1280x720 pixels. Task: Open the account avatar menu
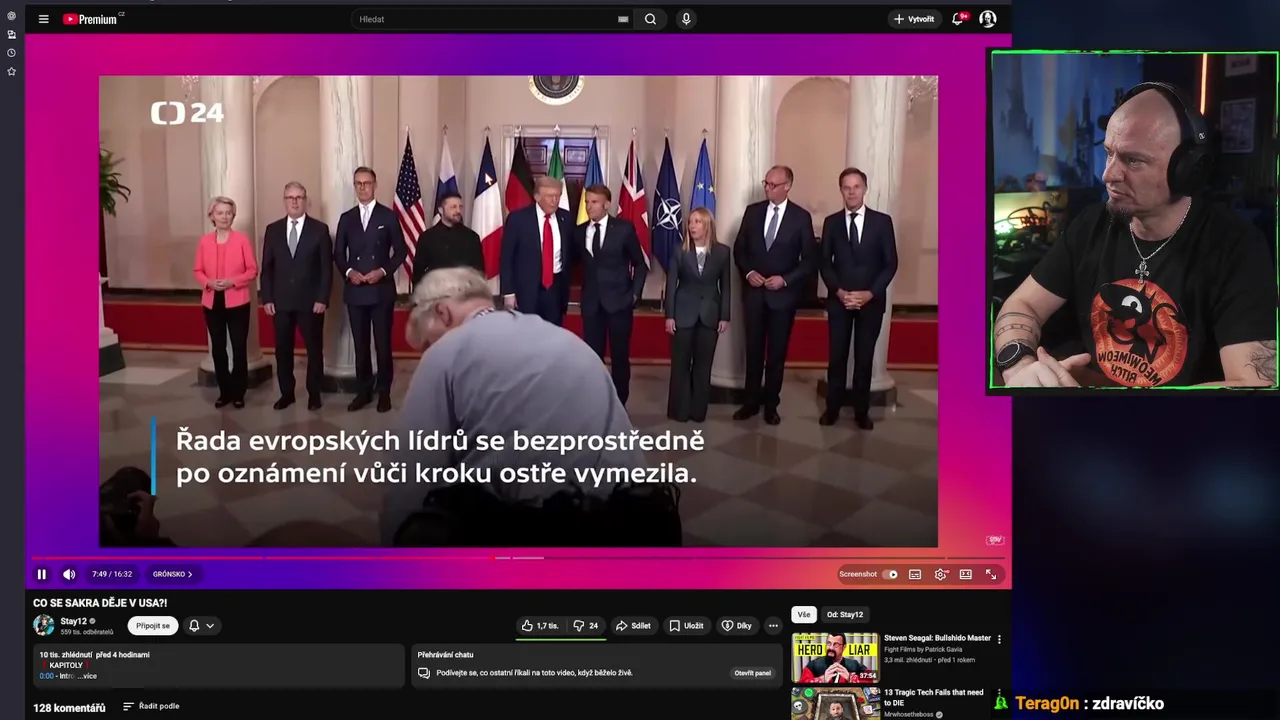[988, 19]
